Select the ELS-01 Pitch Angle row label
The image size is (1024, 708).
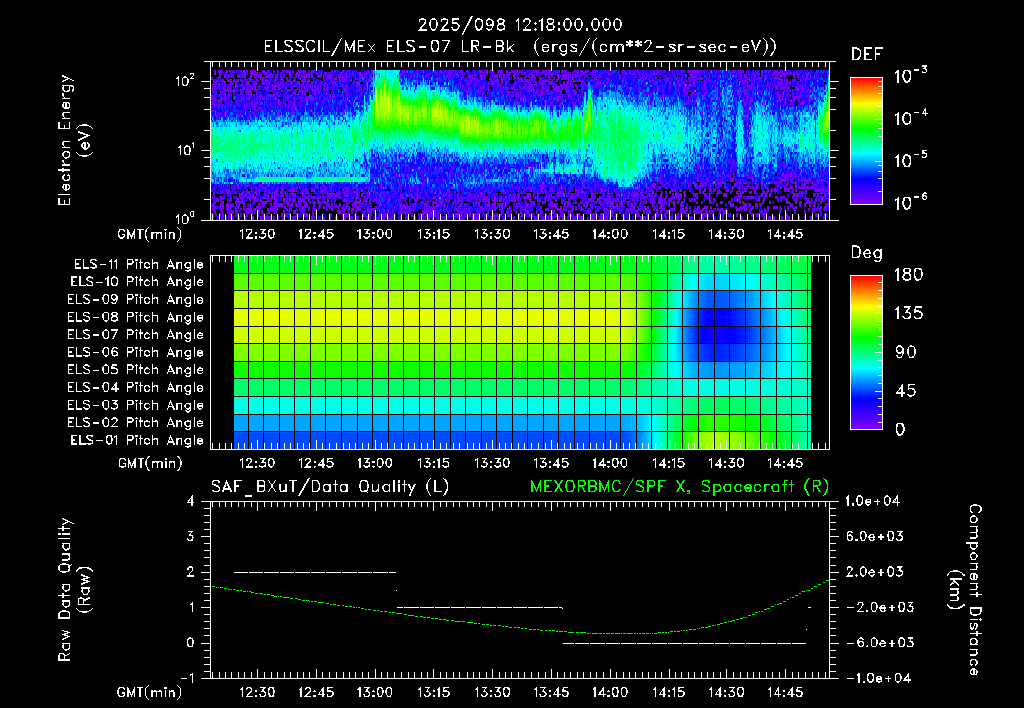[137, 440]
